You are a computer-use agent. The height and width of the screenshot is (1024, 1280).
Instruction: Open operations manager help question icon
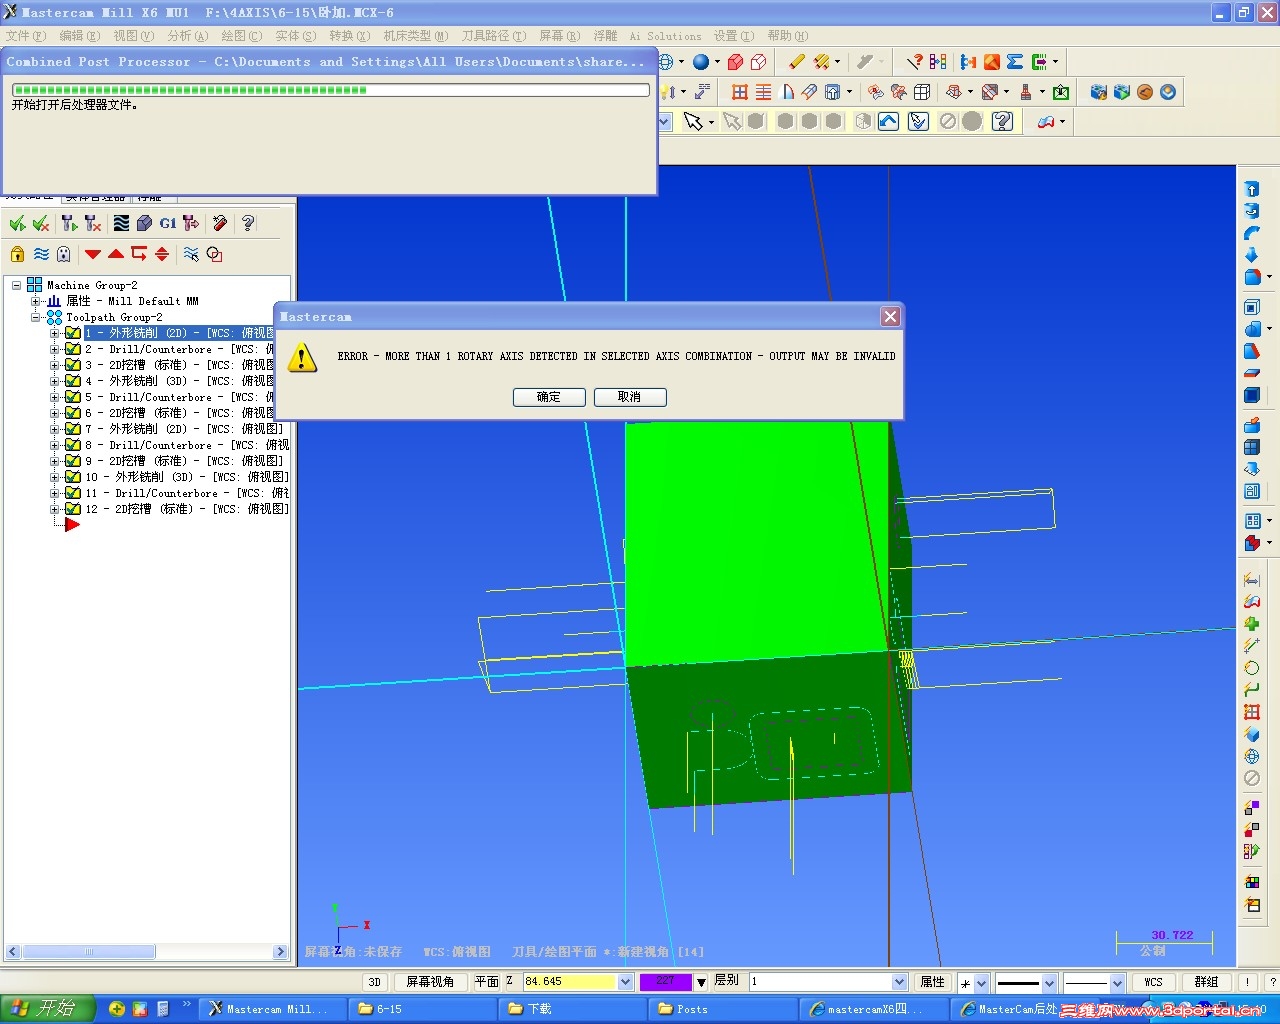[248, 223]
